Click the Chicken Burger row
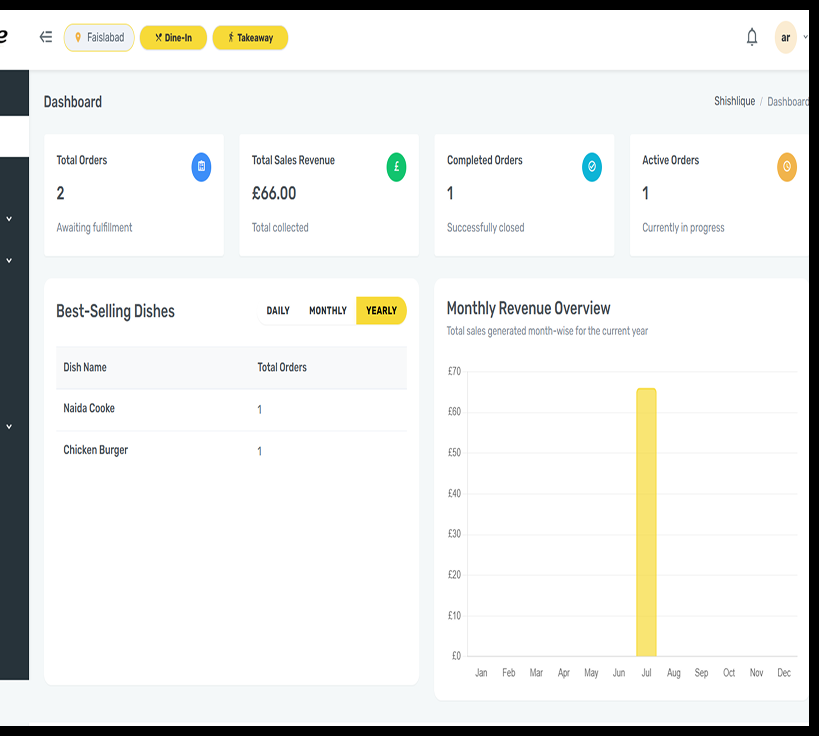The image size is (819, 736). (x=231, y=451)
